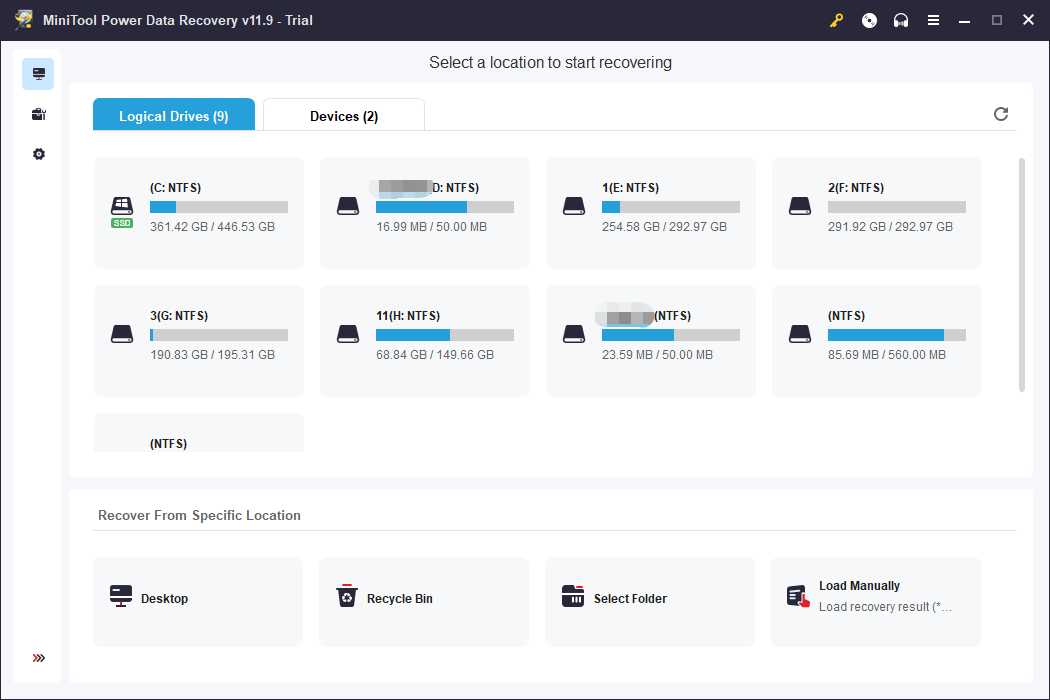Click the 560.00 MB NTFS usage bar

coord(897,335)
